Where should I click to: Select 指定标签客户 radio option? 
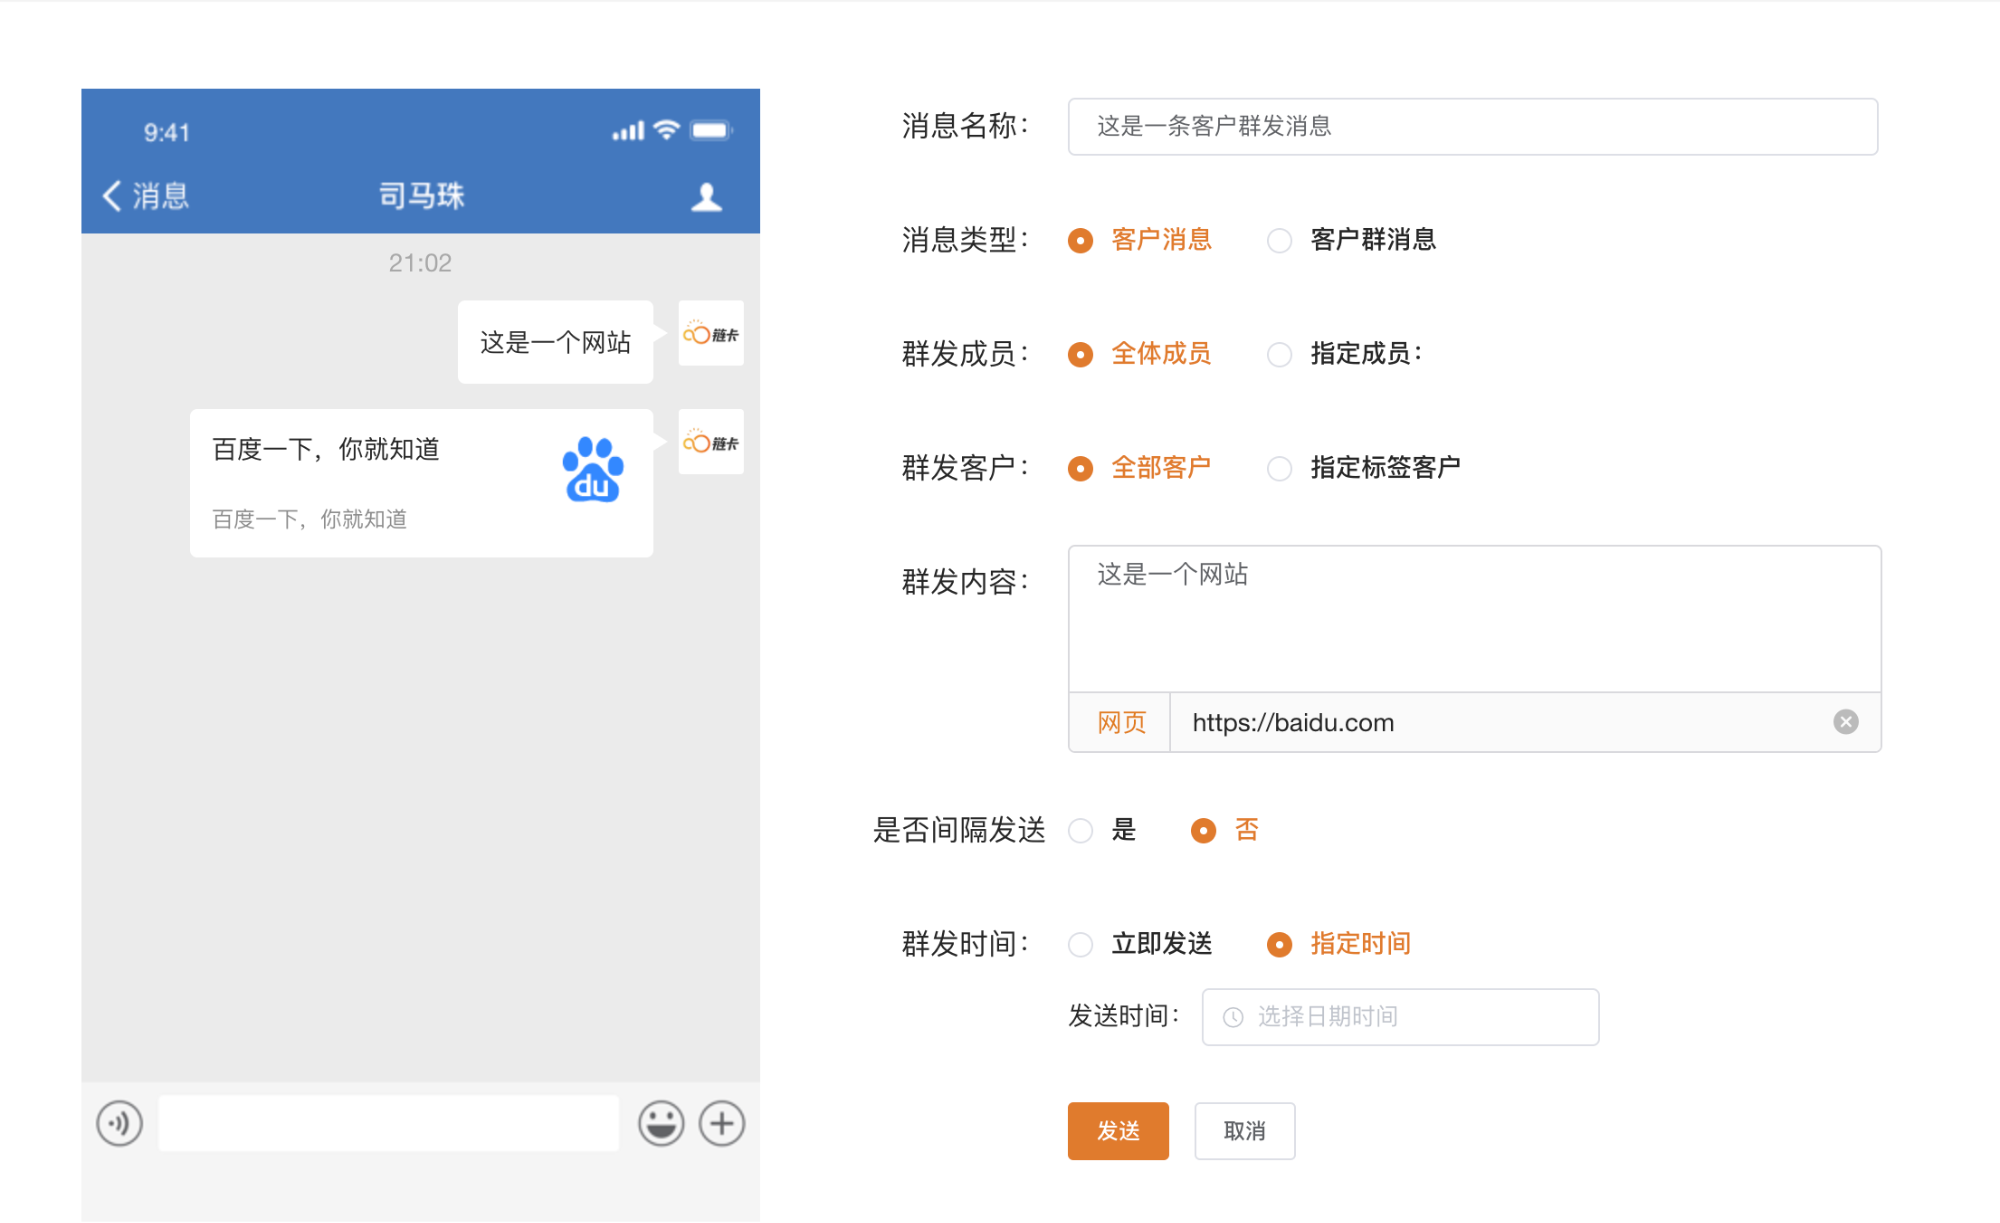(1279, 469)
